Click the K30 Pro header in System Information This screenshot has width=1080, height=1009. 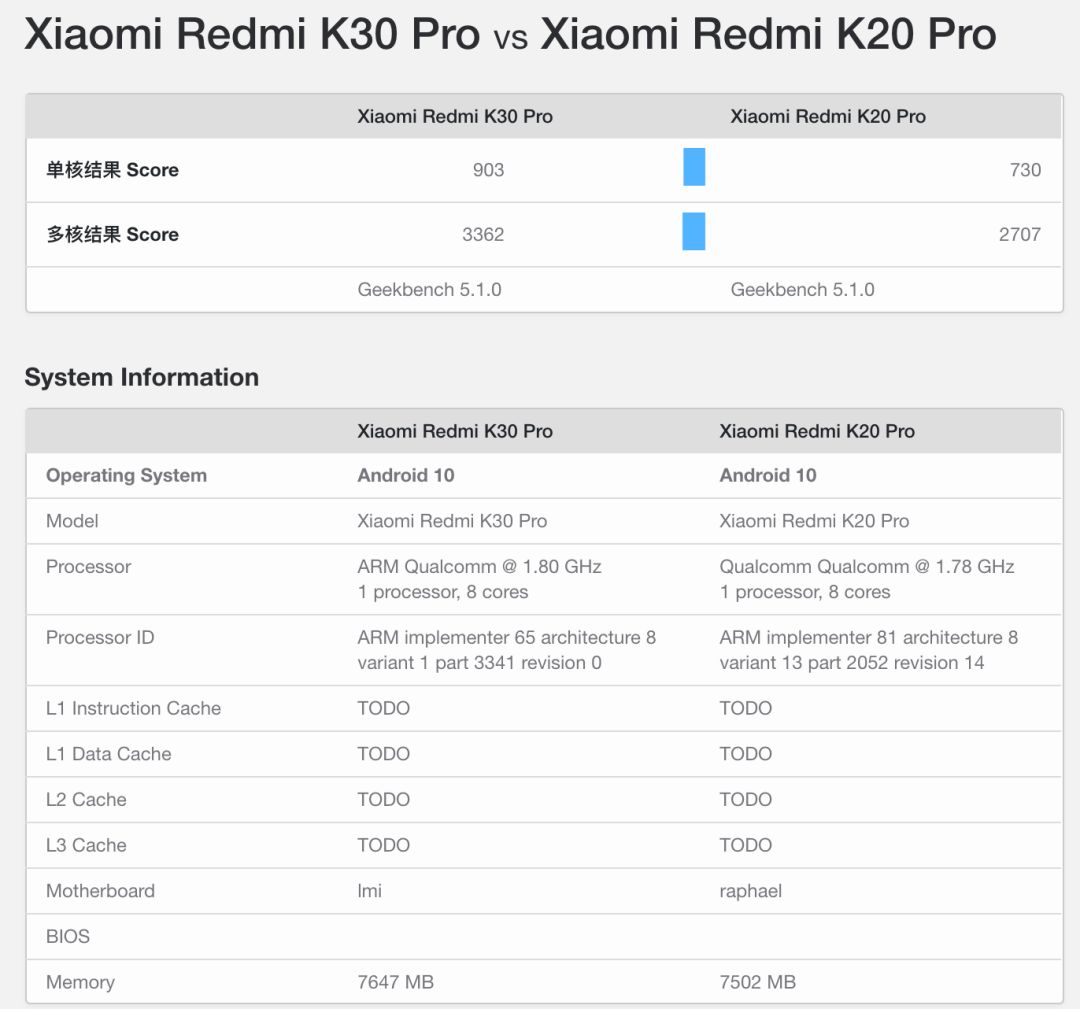[455, 431]
